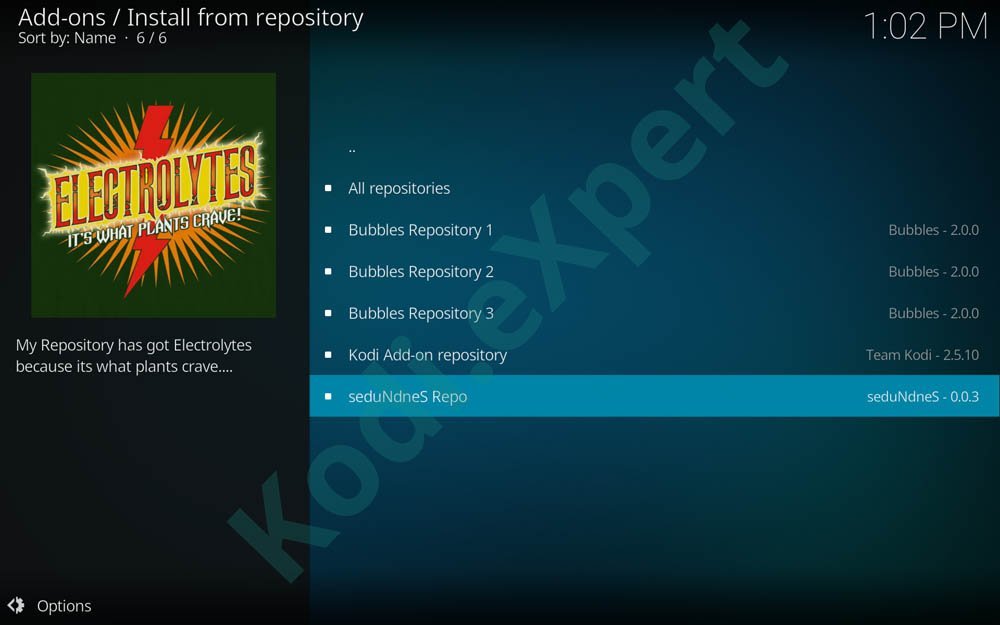Click bullet icon beside Kodi Add-on repository
This screenshot has width=1000, height=625.
[x=328, y=355]
